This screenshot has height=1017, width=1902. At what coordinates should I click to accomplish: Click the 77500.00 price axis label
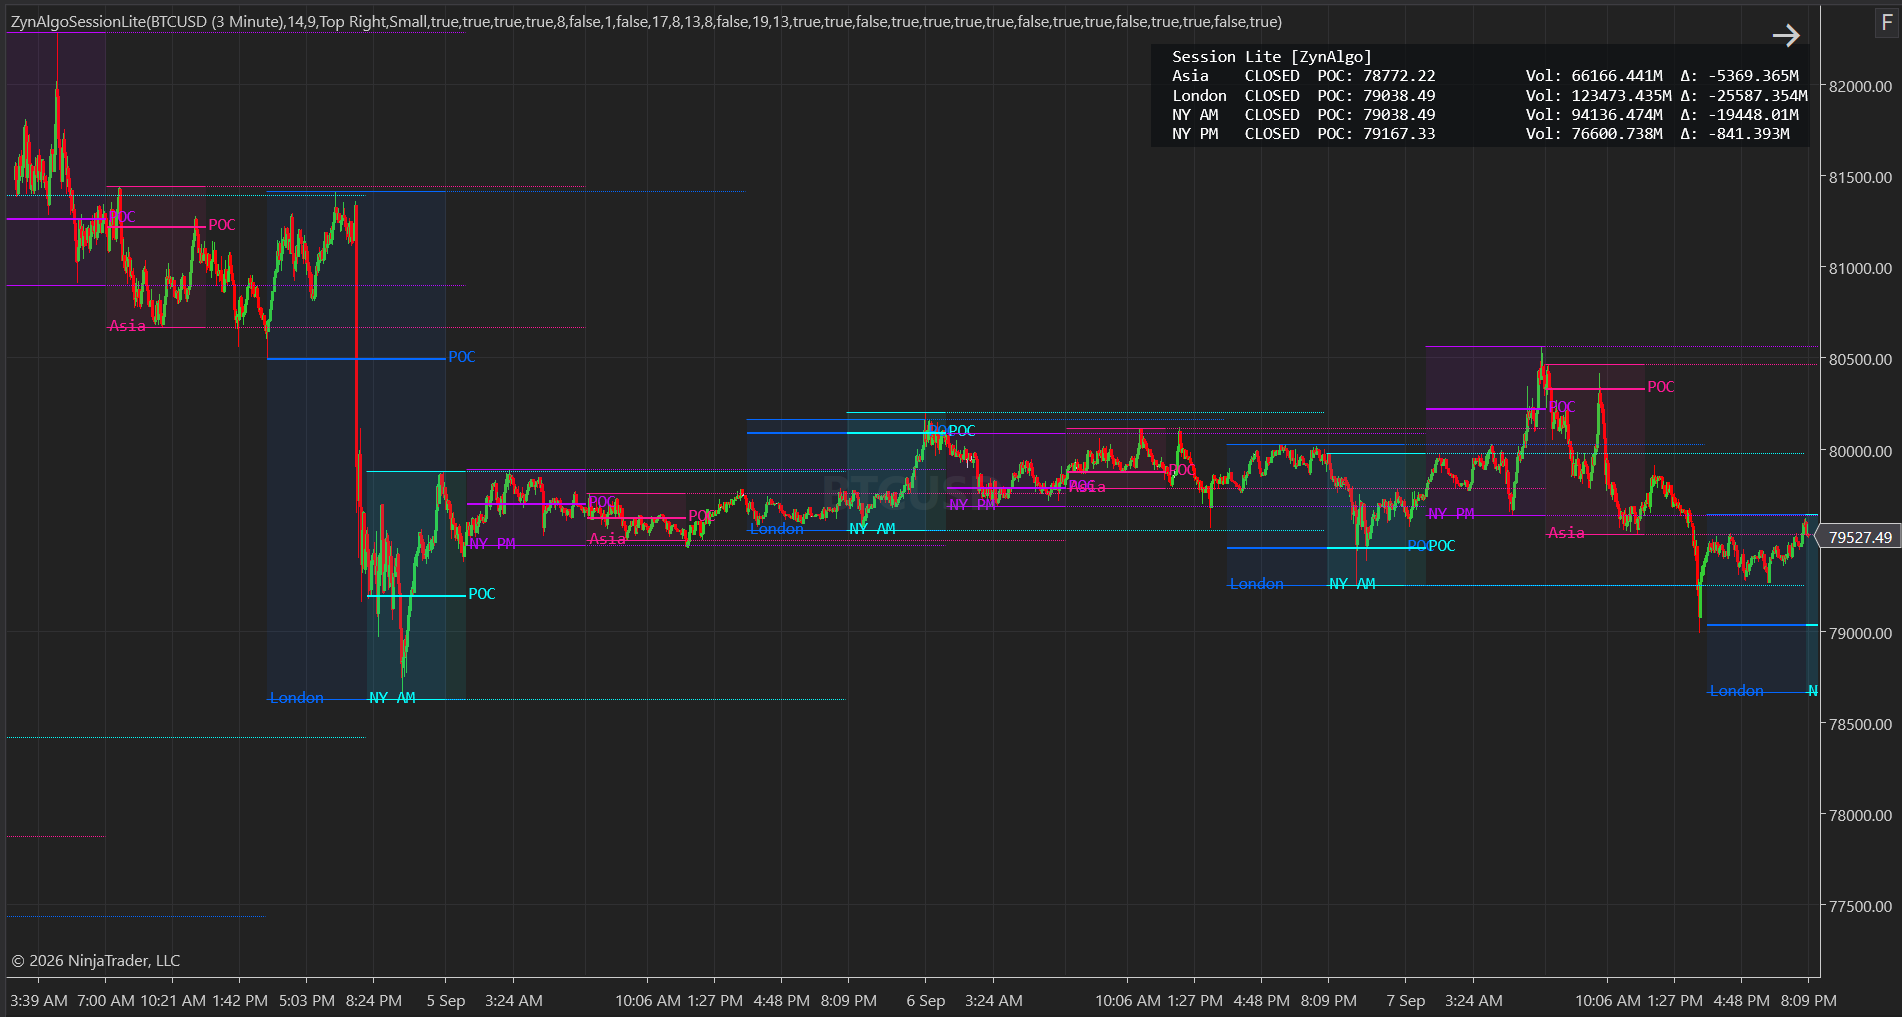click(1860, 907)
